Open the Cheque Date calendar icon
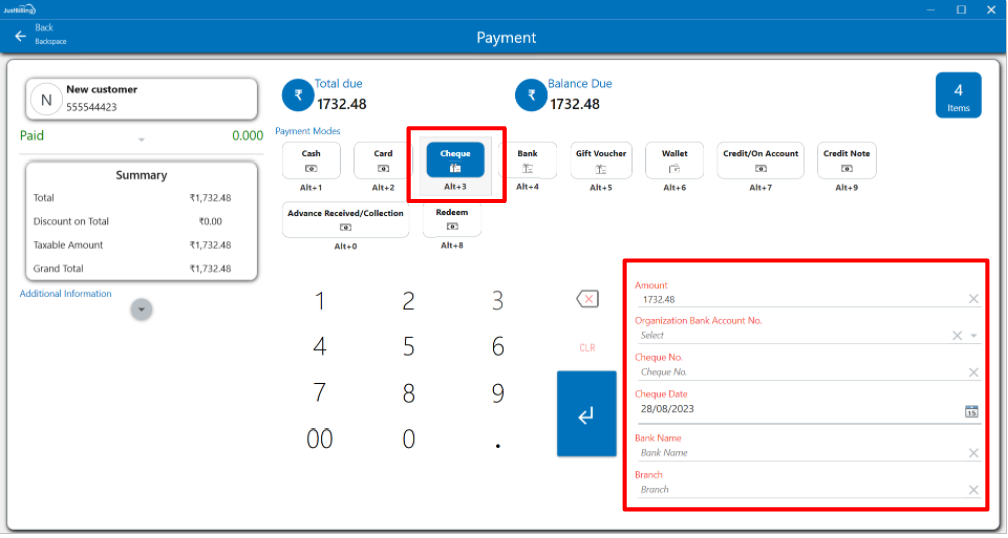This screenshot has height=538, width=1008. (971, 411)
